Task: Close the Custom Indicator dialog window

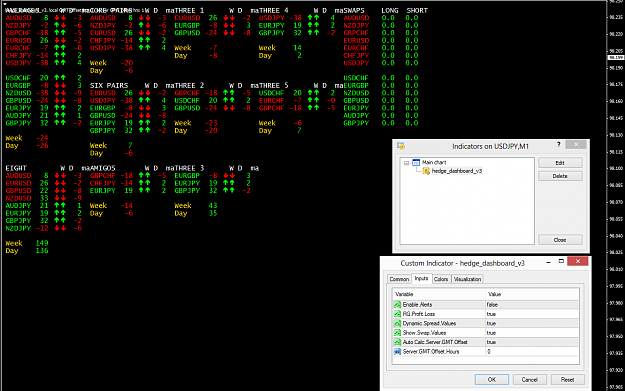Action: (x=578, y=261)
